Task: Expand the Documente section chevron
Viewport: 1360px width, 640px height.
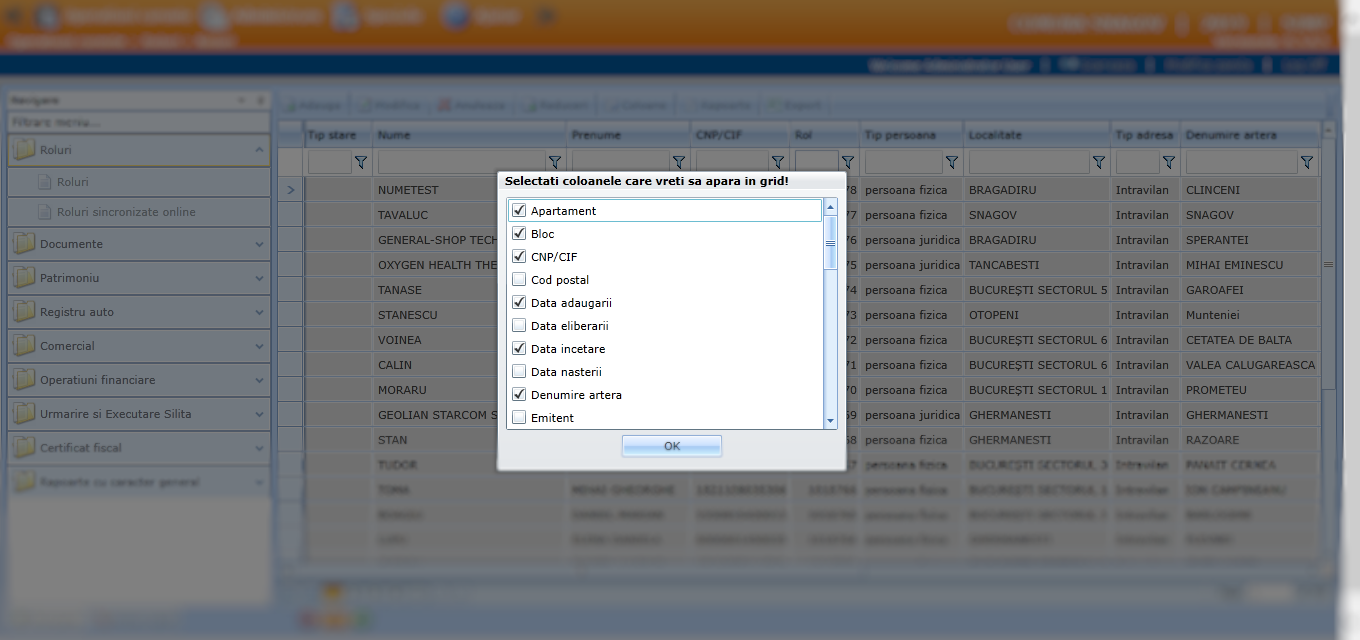Action: [x=259, y=244]
